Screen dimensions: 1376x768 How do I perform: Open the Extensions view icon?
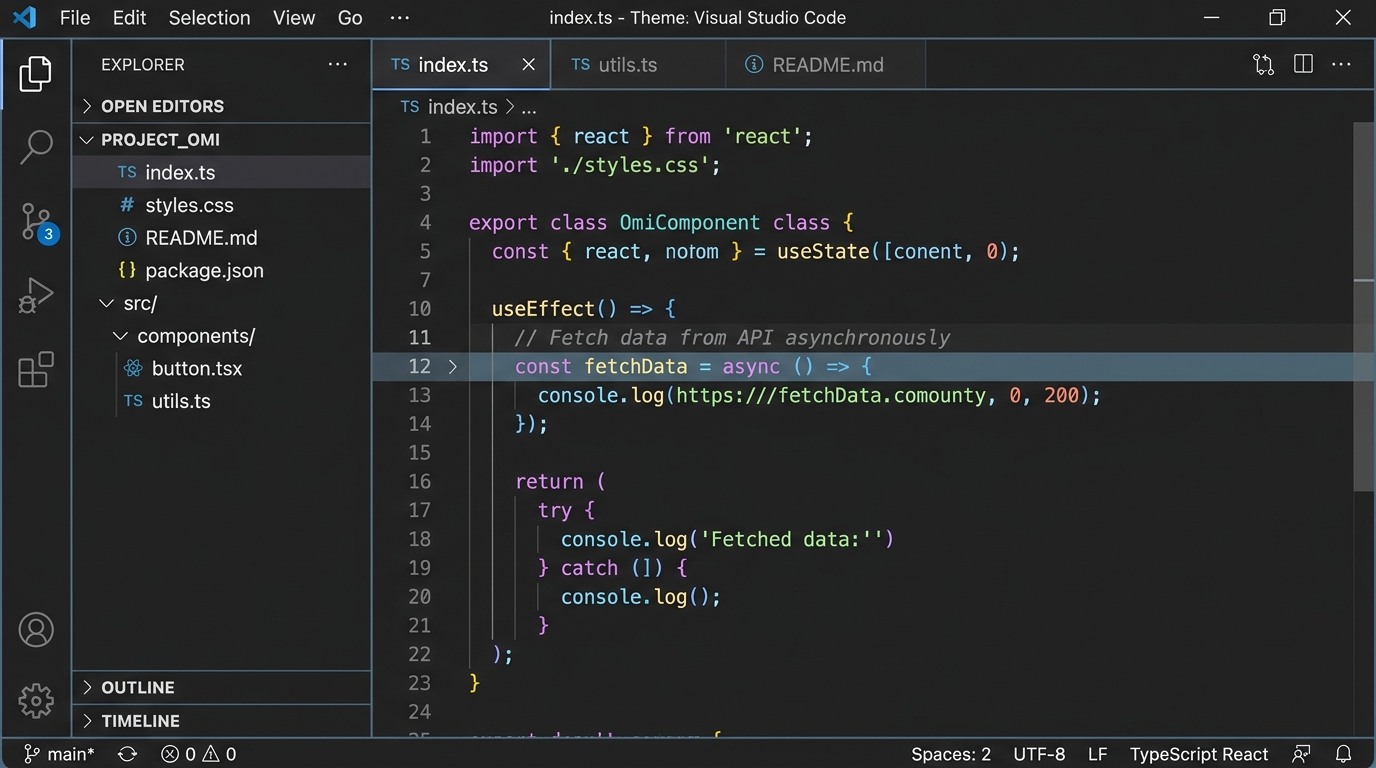35,369
